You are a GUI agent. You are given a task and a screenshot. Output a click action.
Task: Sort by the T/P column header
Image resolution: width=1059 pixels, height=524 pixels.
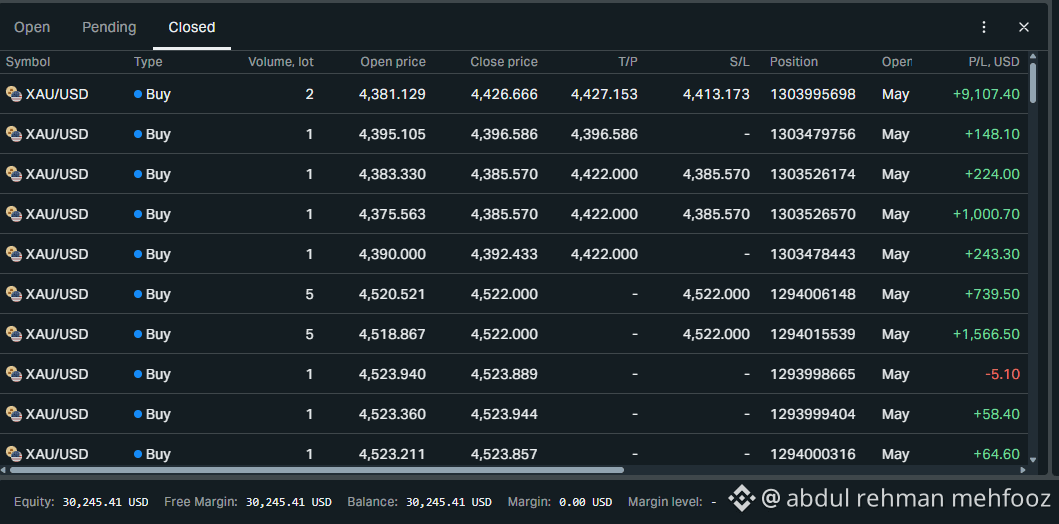[628, 62]
